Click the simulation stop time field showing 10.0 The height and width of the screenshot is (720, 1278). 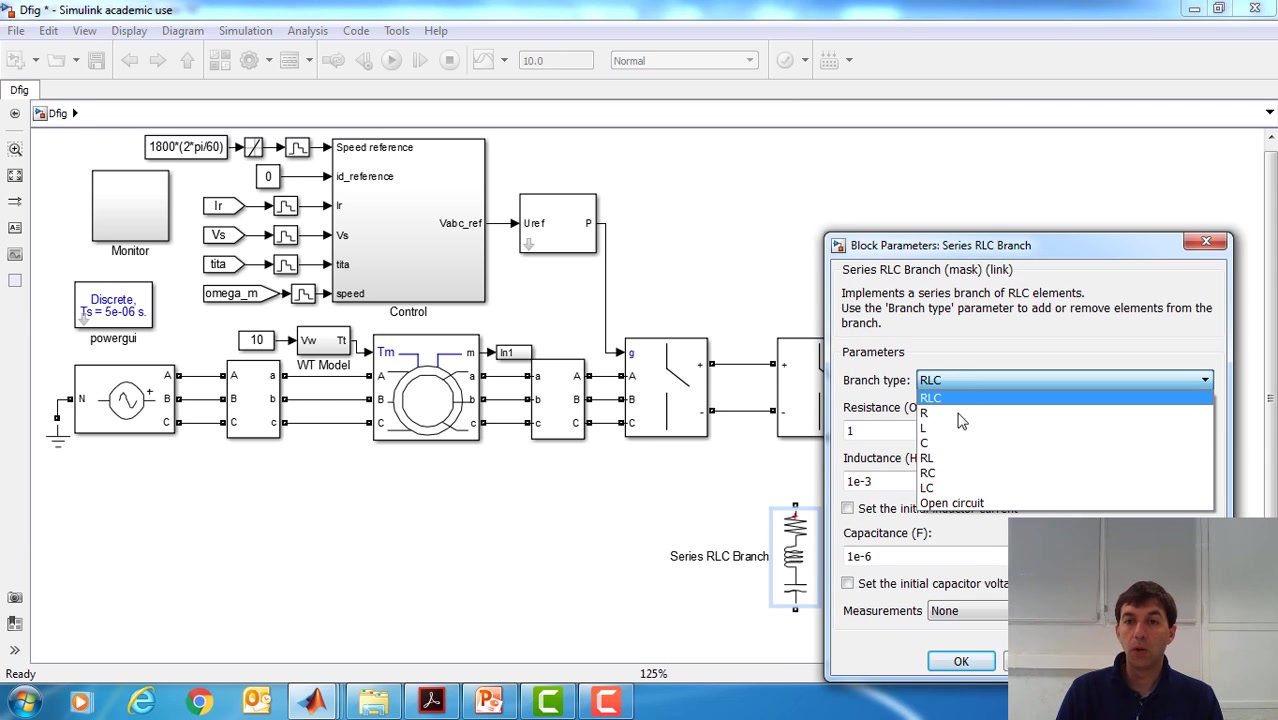(556, 60)
